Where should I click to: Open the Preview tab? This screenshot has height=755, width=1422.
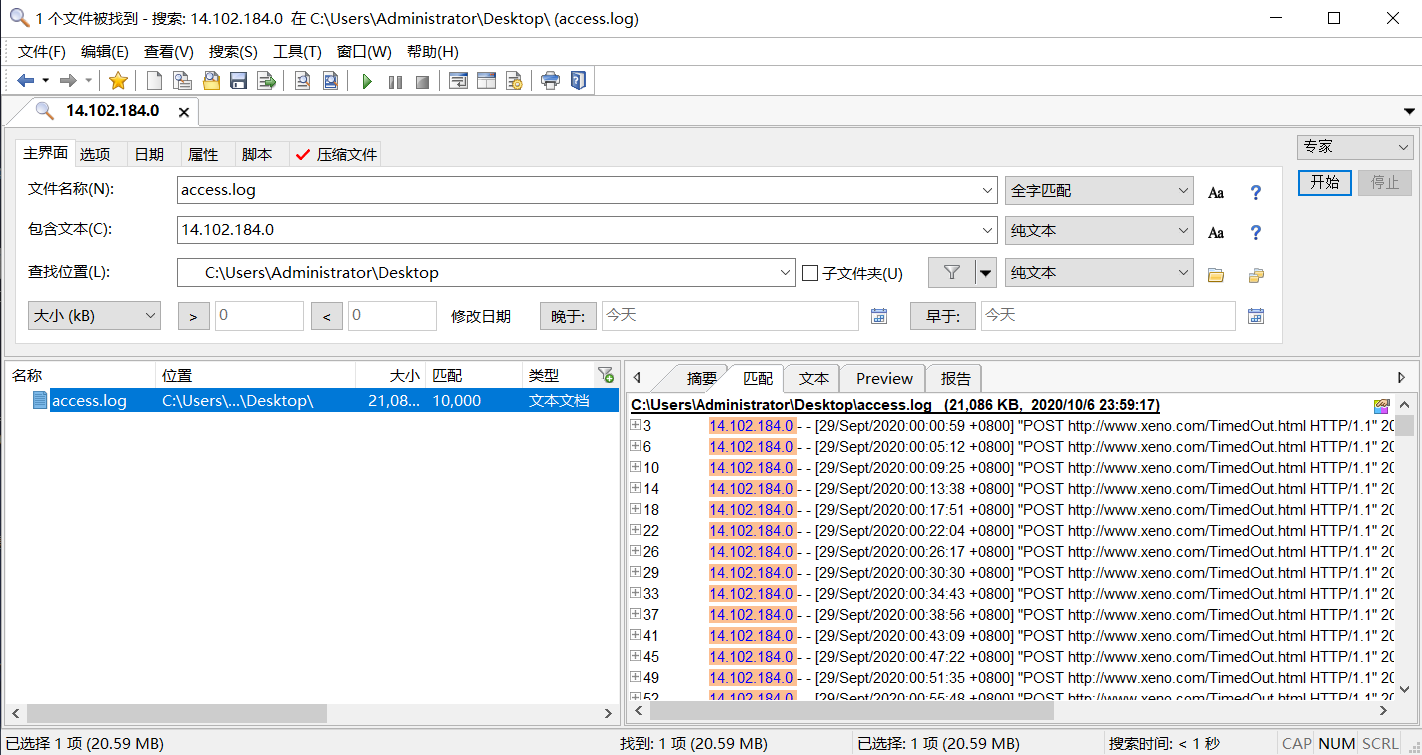(x=884, y=378)
